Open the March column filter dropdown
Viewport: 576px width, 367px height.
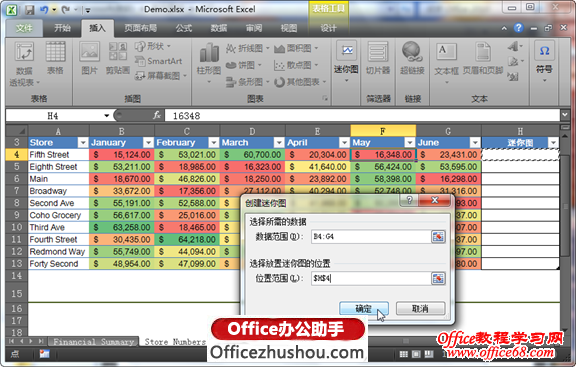click(x=279, y=143)
